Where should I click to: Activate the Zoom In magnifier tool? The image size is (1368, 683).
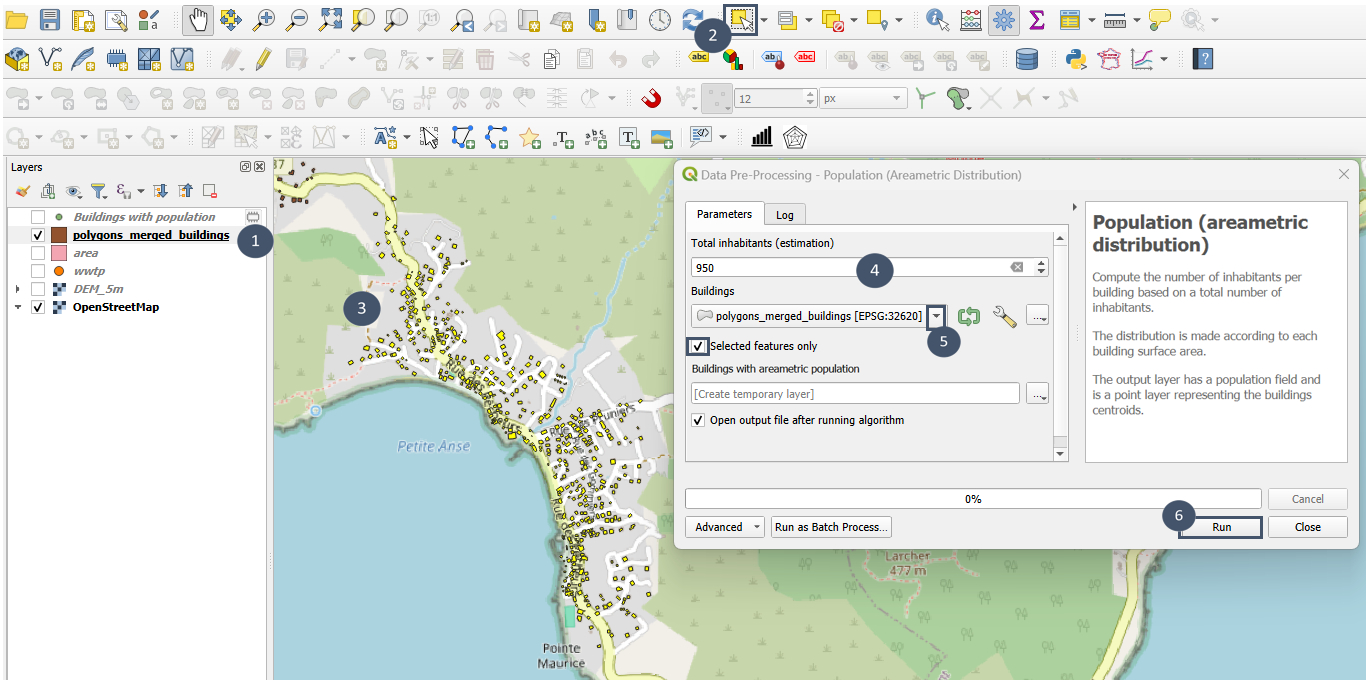264,19
